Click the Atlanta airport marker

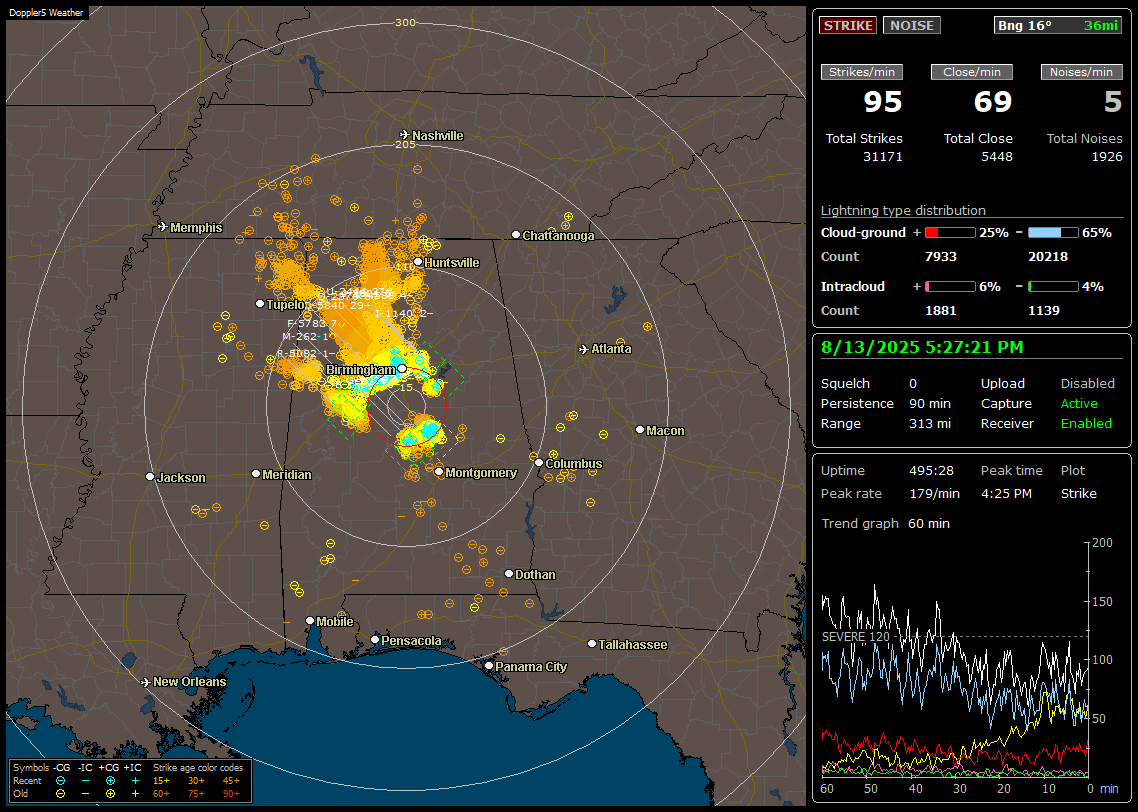pyautogui.click(x=584, y=349)
